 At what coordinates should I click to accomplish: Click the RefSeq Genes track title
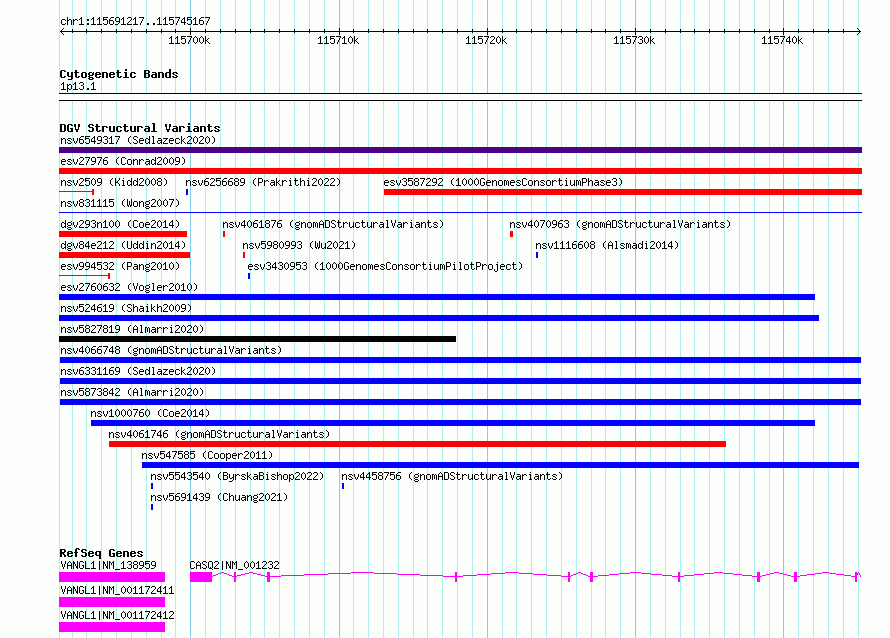pyautogui.click(x=102, y=553)
